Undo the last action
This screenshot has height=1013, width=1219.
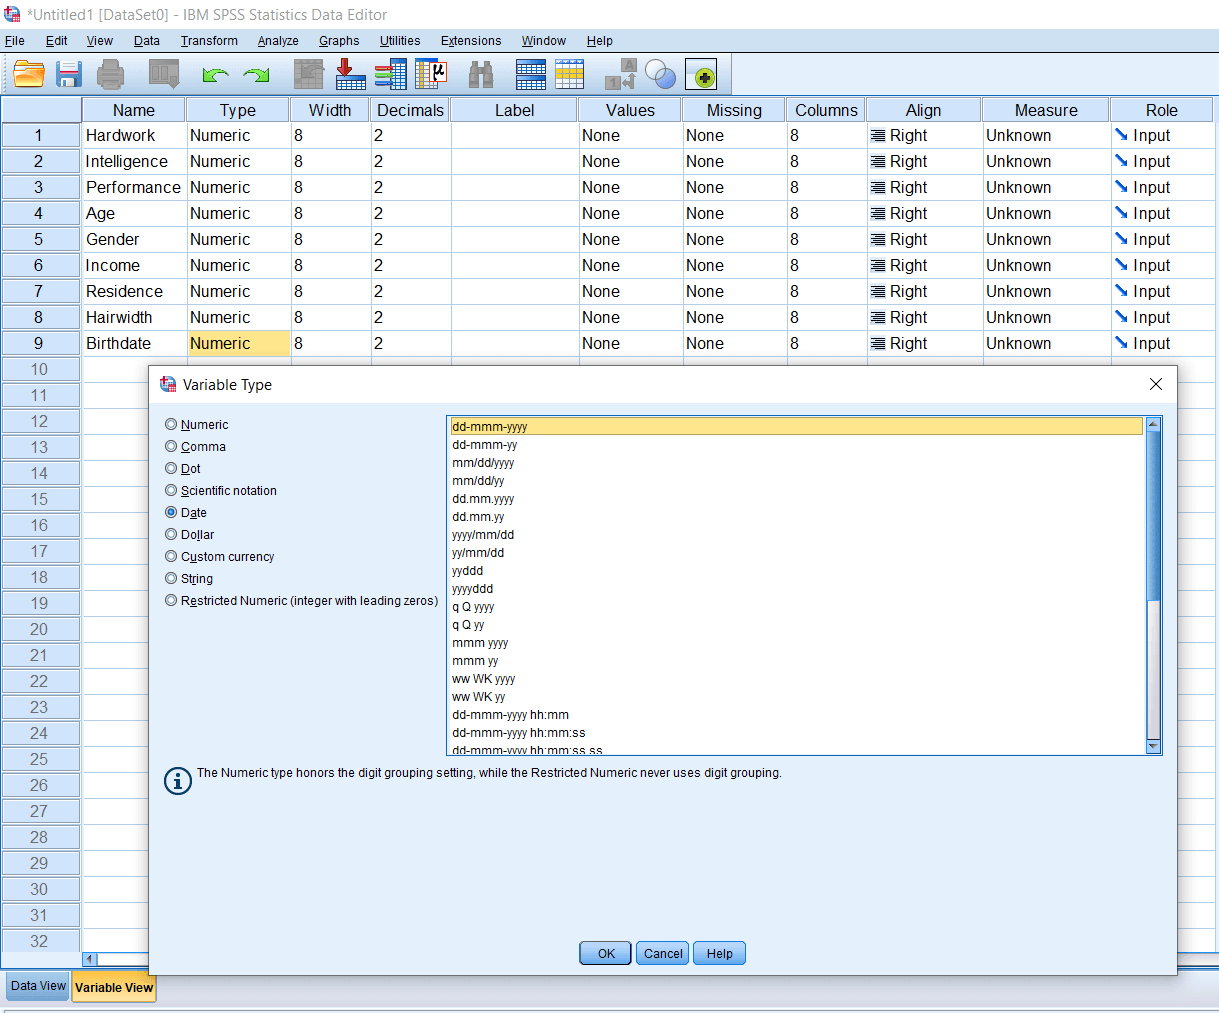[213, 73]
